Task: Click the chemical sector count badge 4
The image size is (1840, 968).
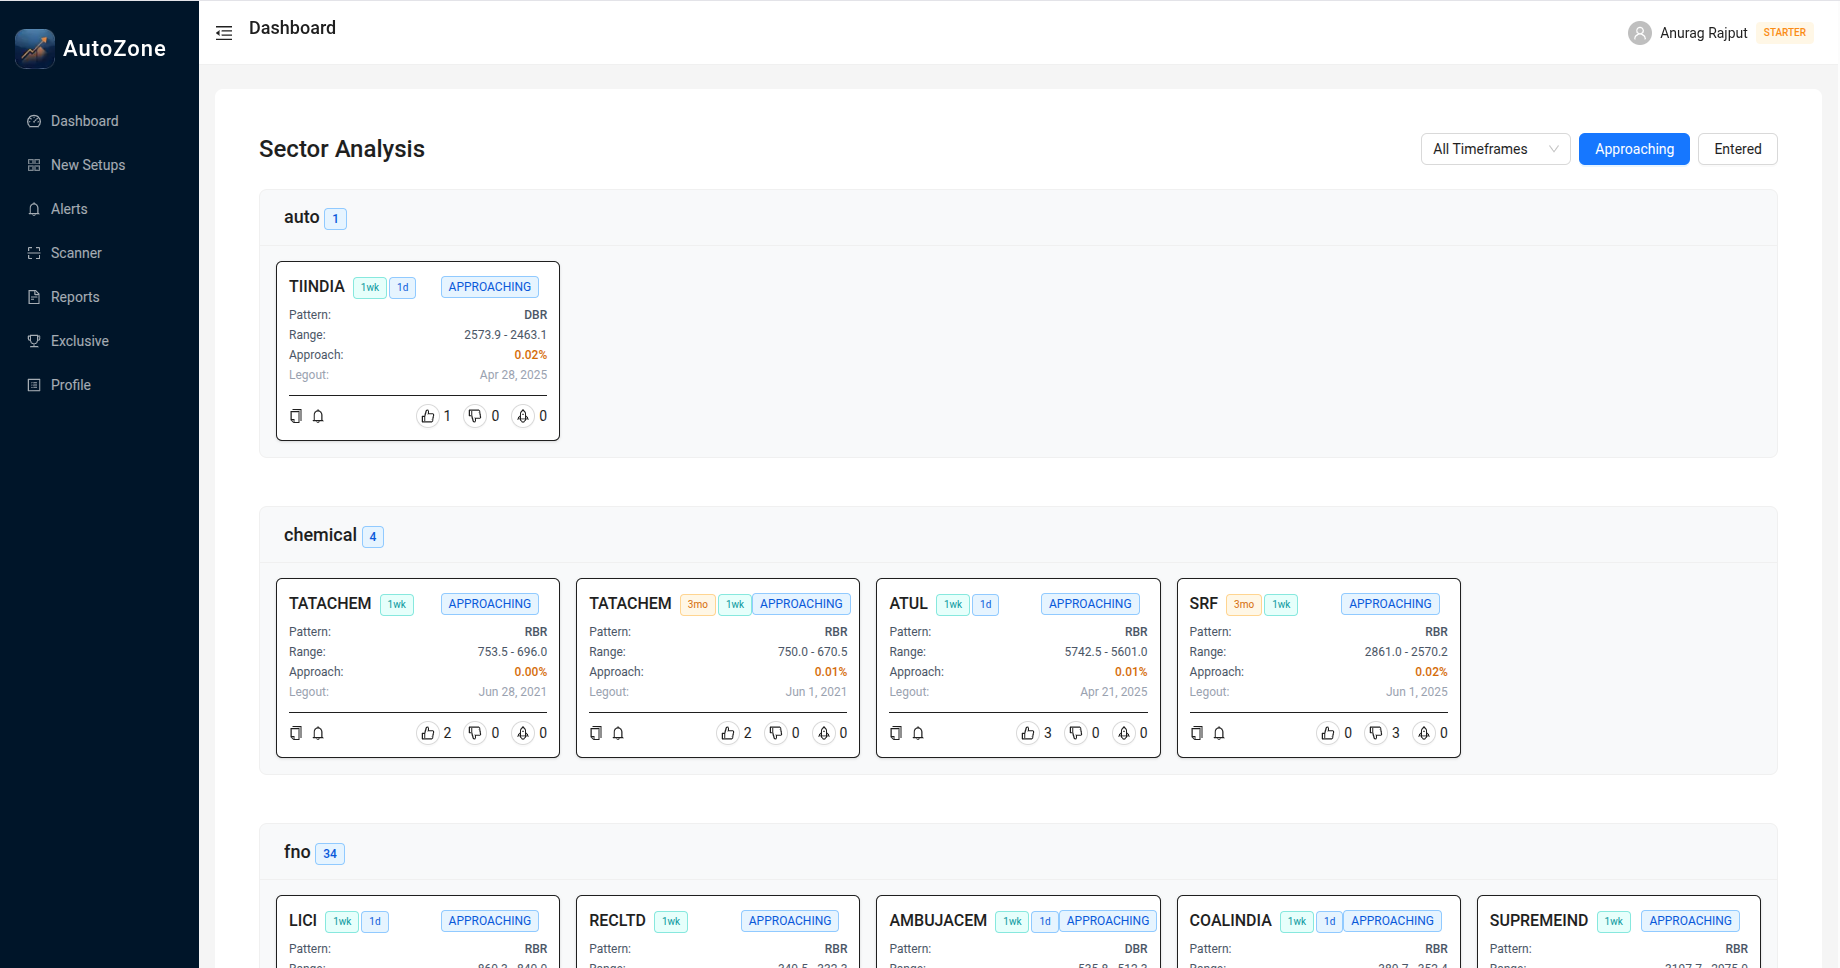Action: point(373,537)
